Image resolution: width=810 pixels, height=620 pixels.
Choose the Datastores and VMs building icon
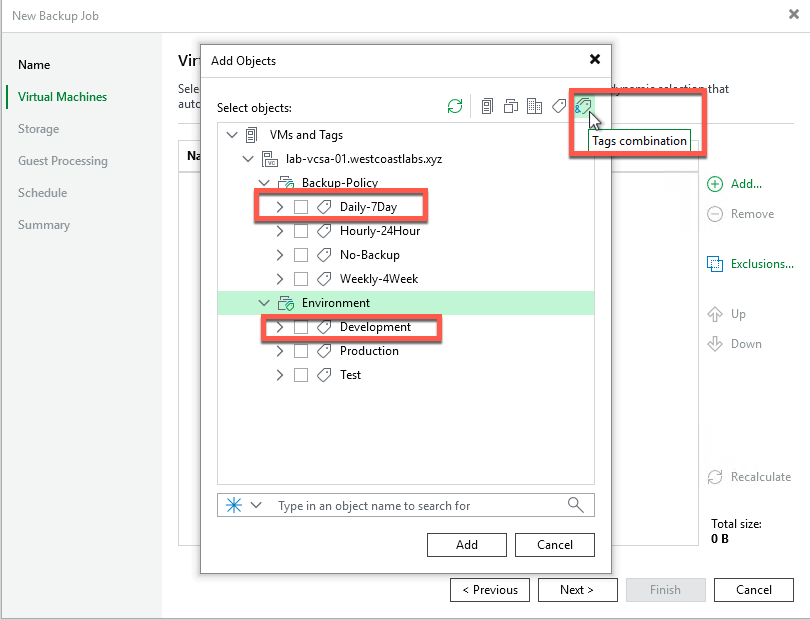tap(534, 106)
